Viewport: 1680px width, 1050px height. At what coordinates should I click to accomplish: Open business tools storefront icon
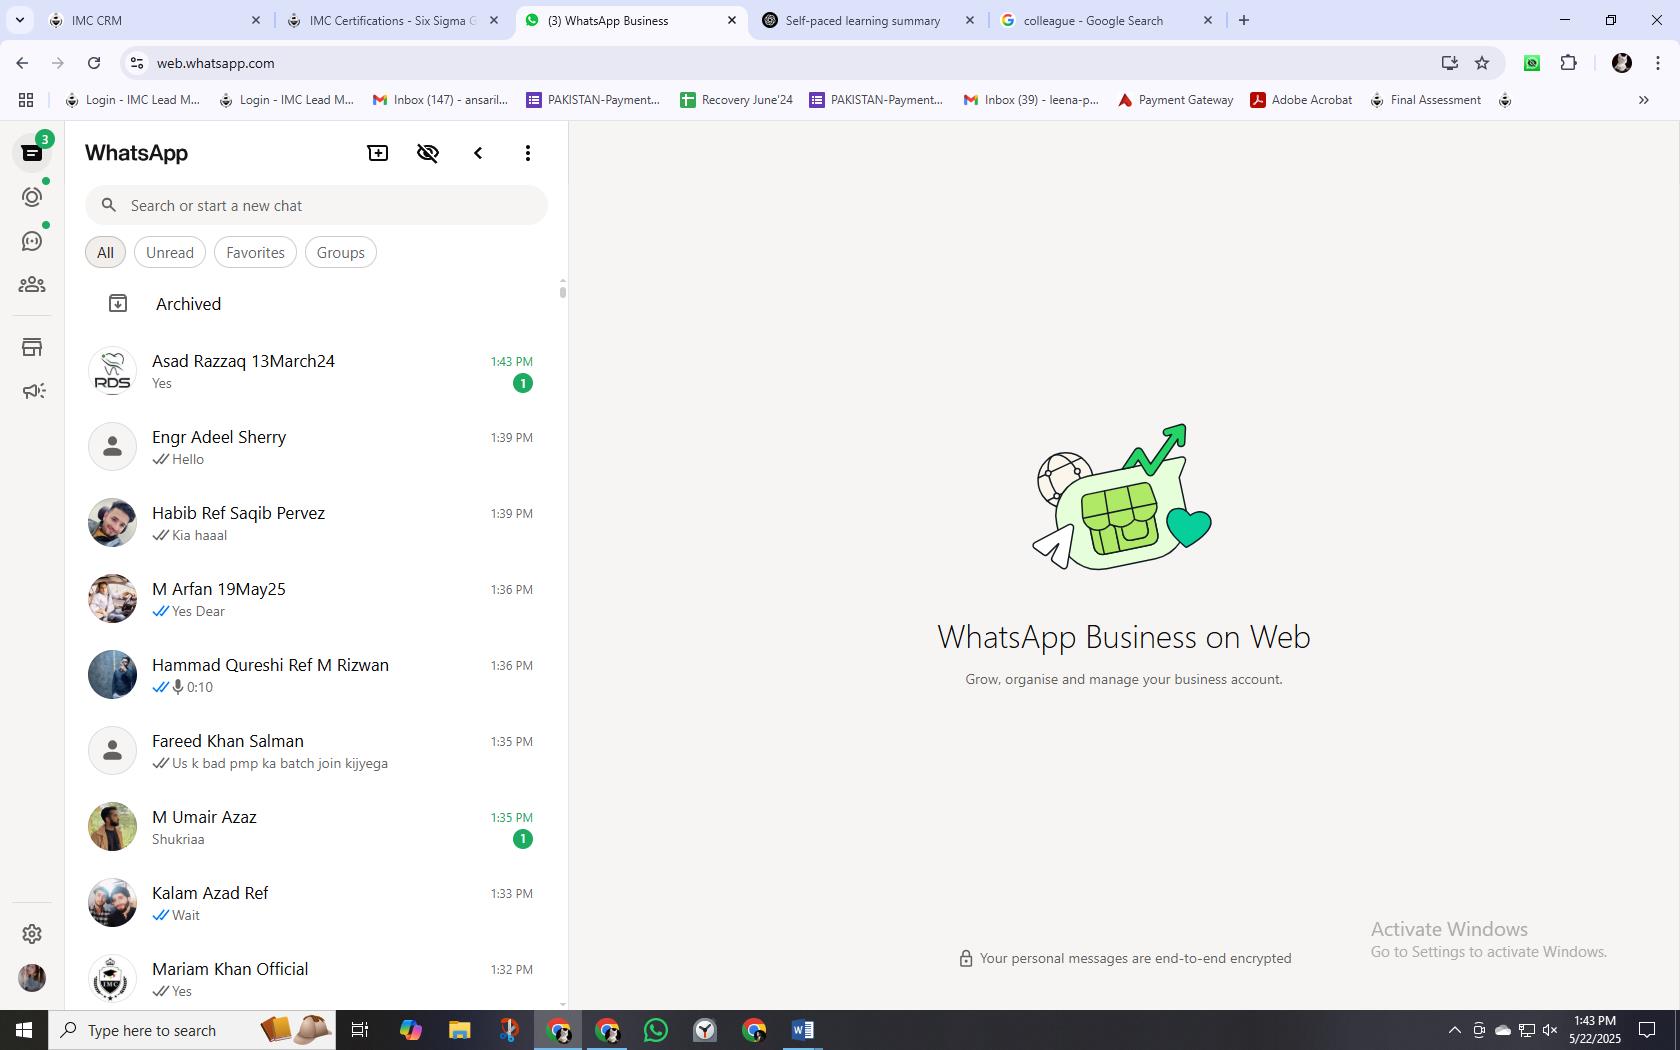point(32,347)
